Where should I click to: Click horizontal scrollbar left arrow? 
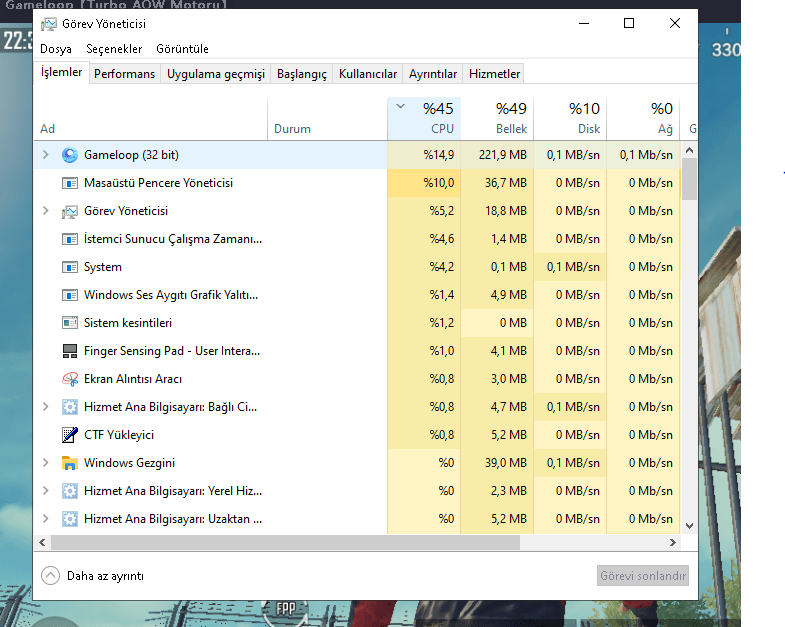(x=43, y=542)
